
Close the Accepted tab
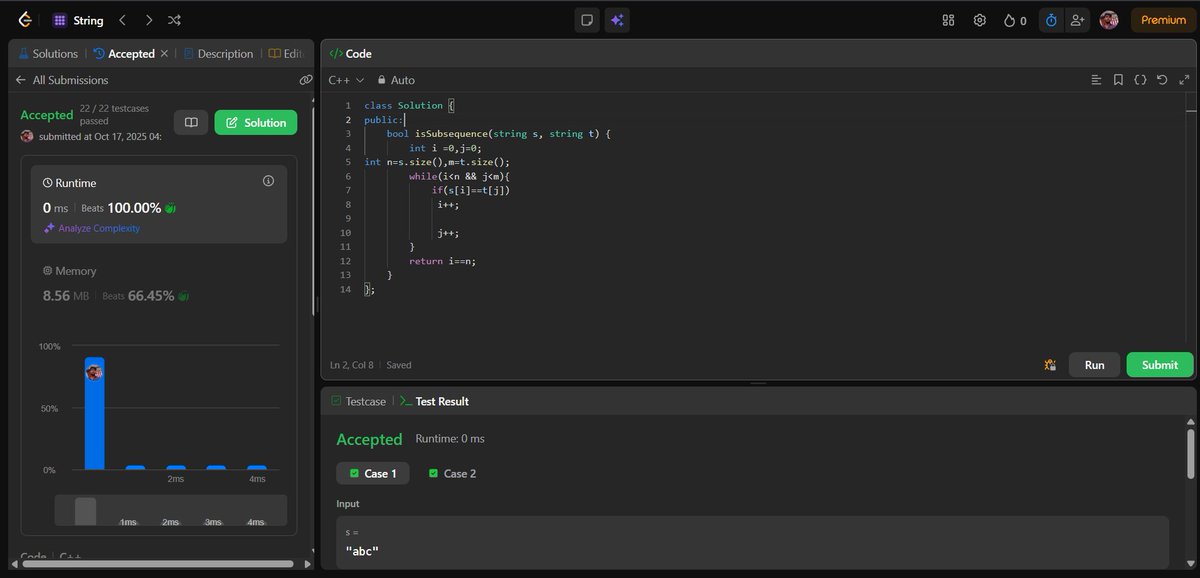164,54
